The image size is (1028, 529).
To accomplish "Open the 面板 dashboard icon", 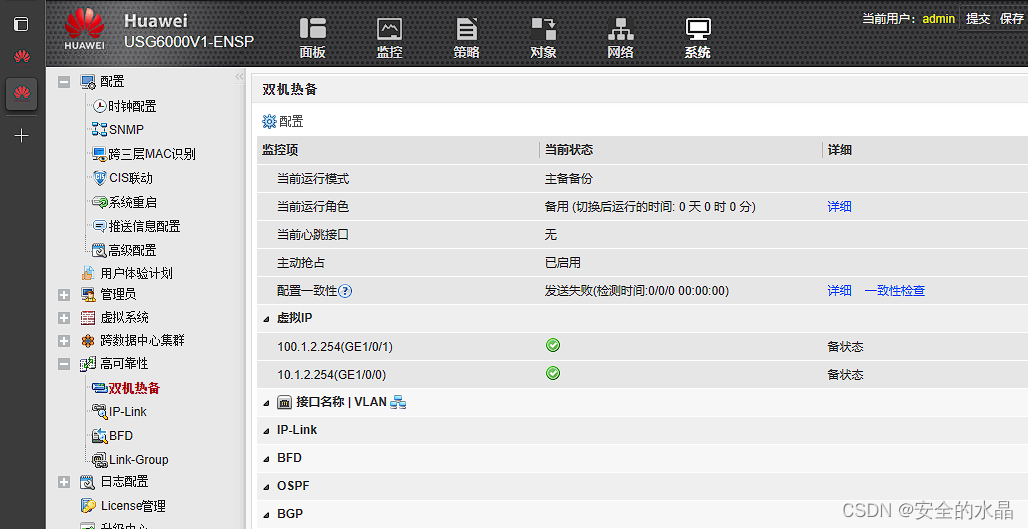I will click(313, 29).
